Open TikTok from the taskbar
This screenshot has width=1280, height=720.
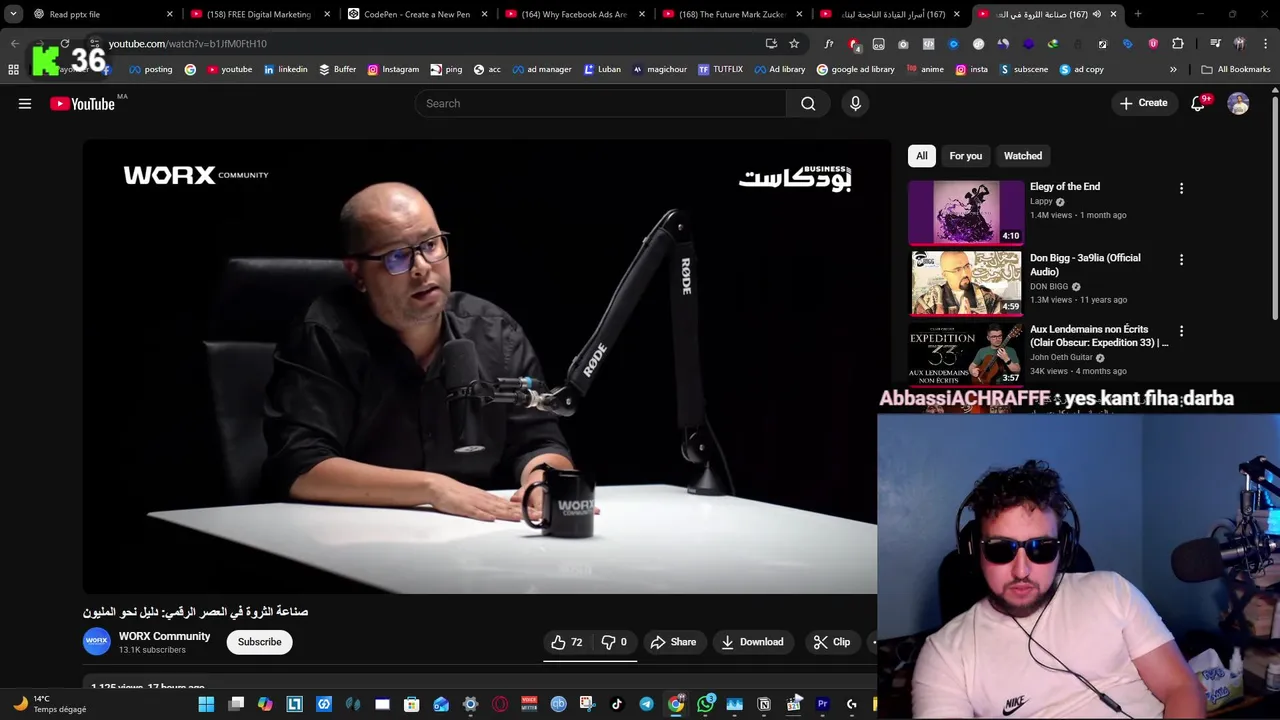pos(617,705)
